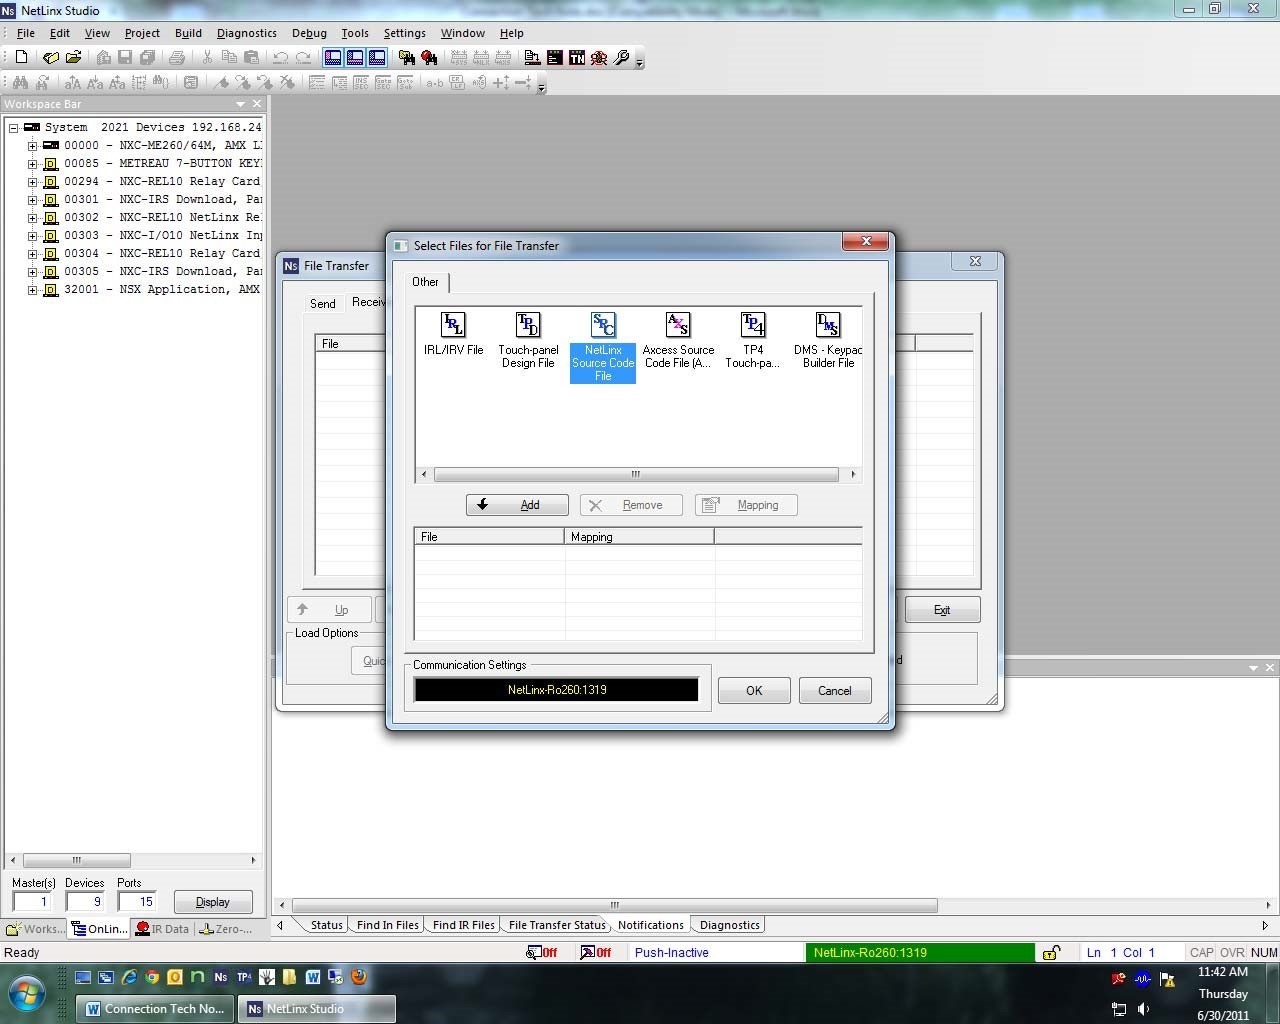Click the File Transfer toolbar icon
The height and width of the screenshot is (1024, 1280).
(x=533, y=58)
